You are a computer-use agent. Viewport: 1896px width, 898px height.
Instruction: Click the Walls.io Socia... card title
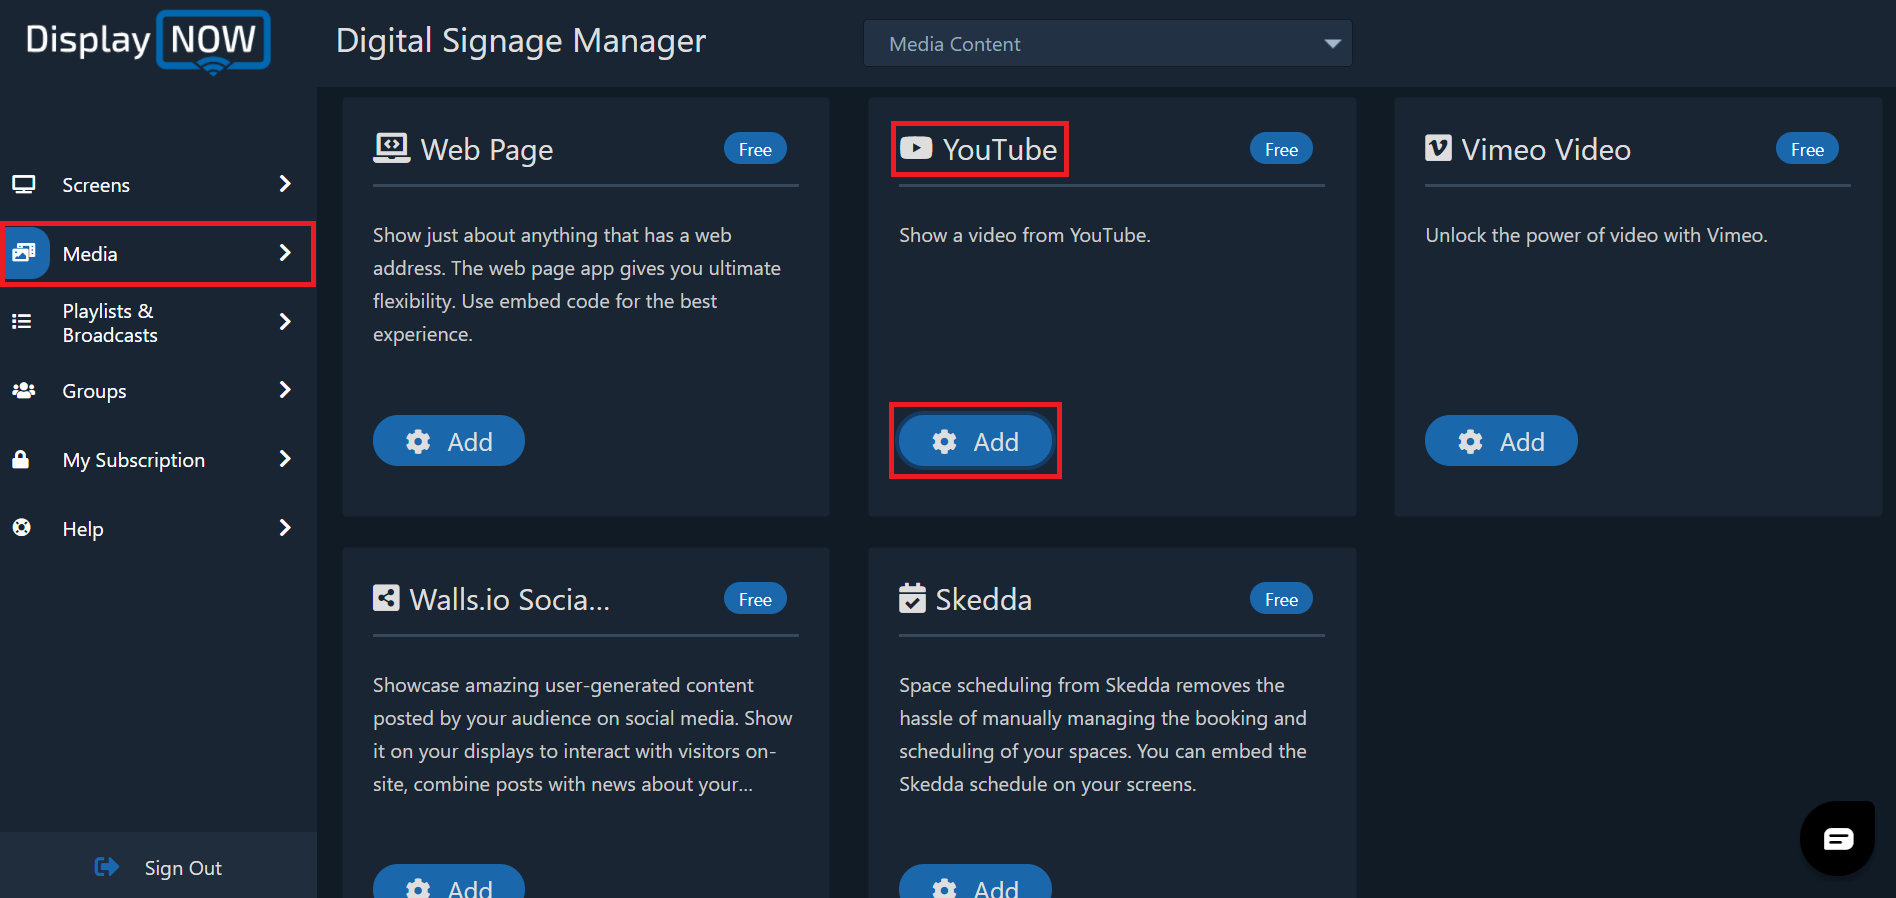click(510, 599)
